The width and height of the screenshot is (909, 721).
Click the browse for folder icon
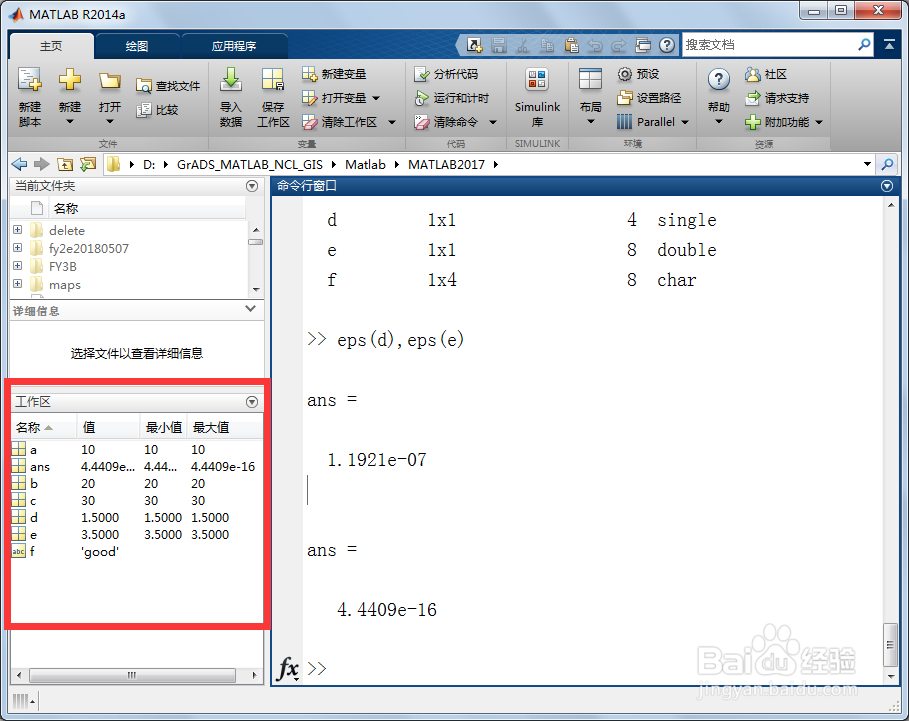pyautogui.click(x=88, y=165)
